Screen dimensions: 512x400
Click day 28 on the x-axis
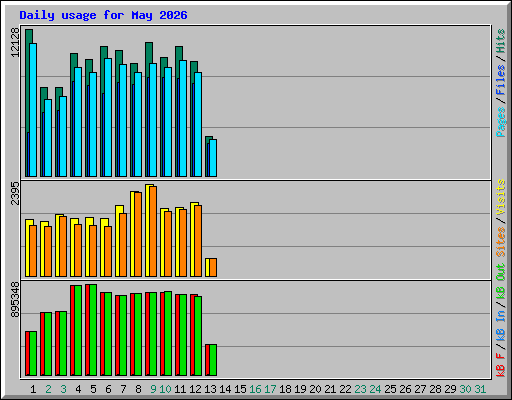pos(435,389)
